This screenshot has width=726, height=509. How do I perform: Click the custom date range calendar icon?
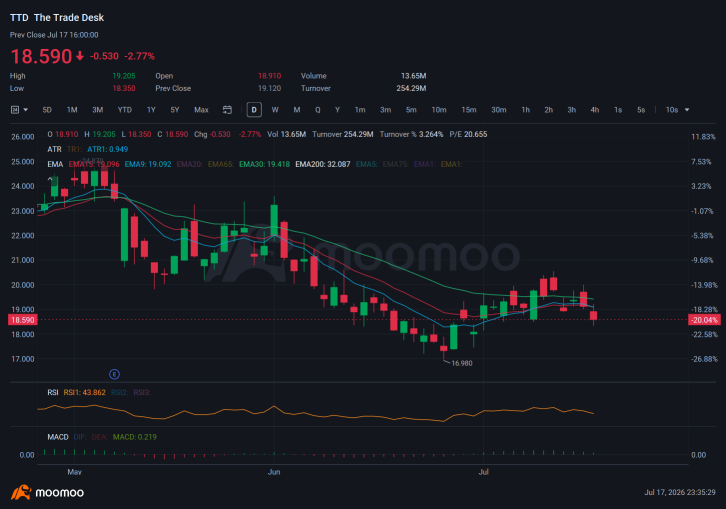227,110
